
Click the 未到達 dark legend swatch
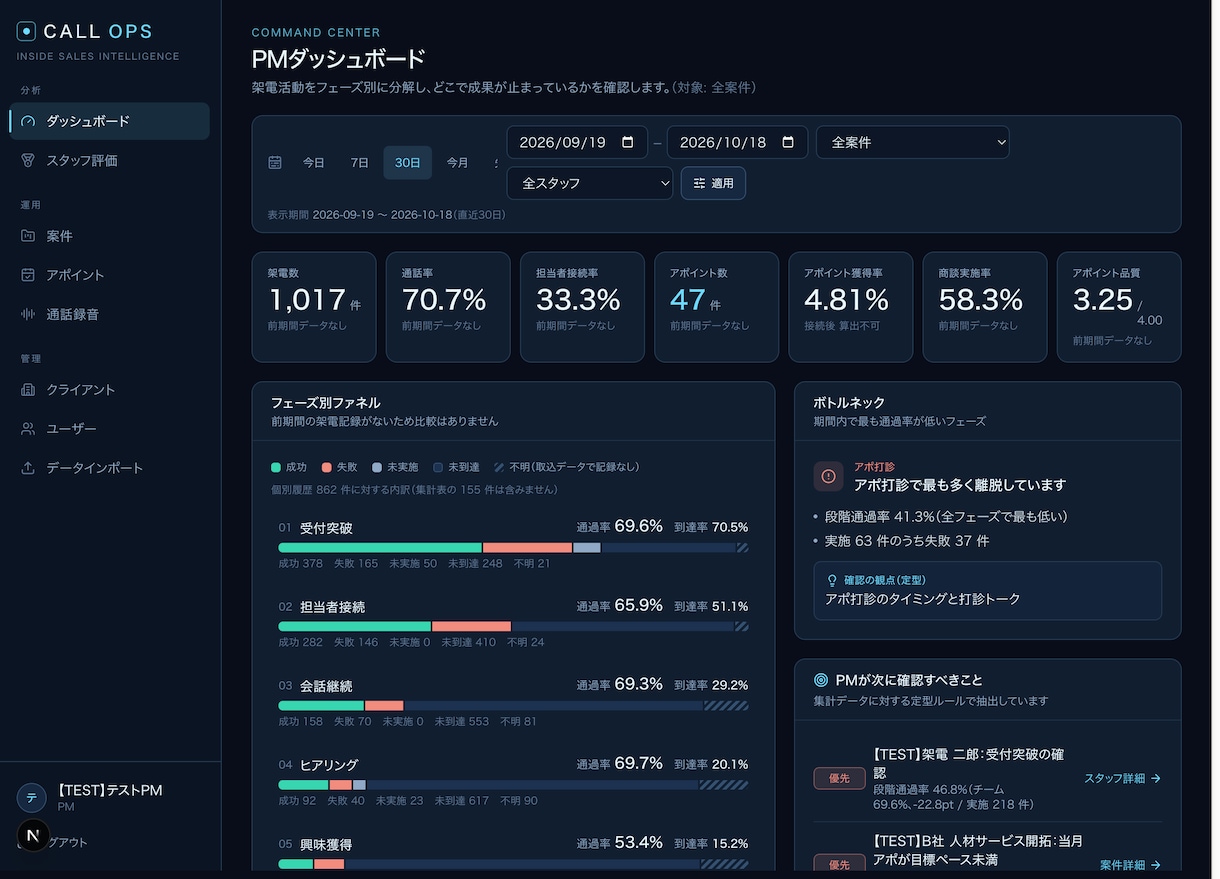pyautogui.click(x=438, y=467)
